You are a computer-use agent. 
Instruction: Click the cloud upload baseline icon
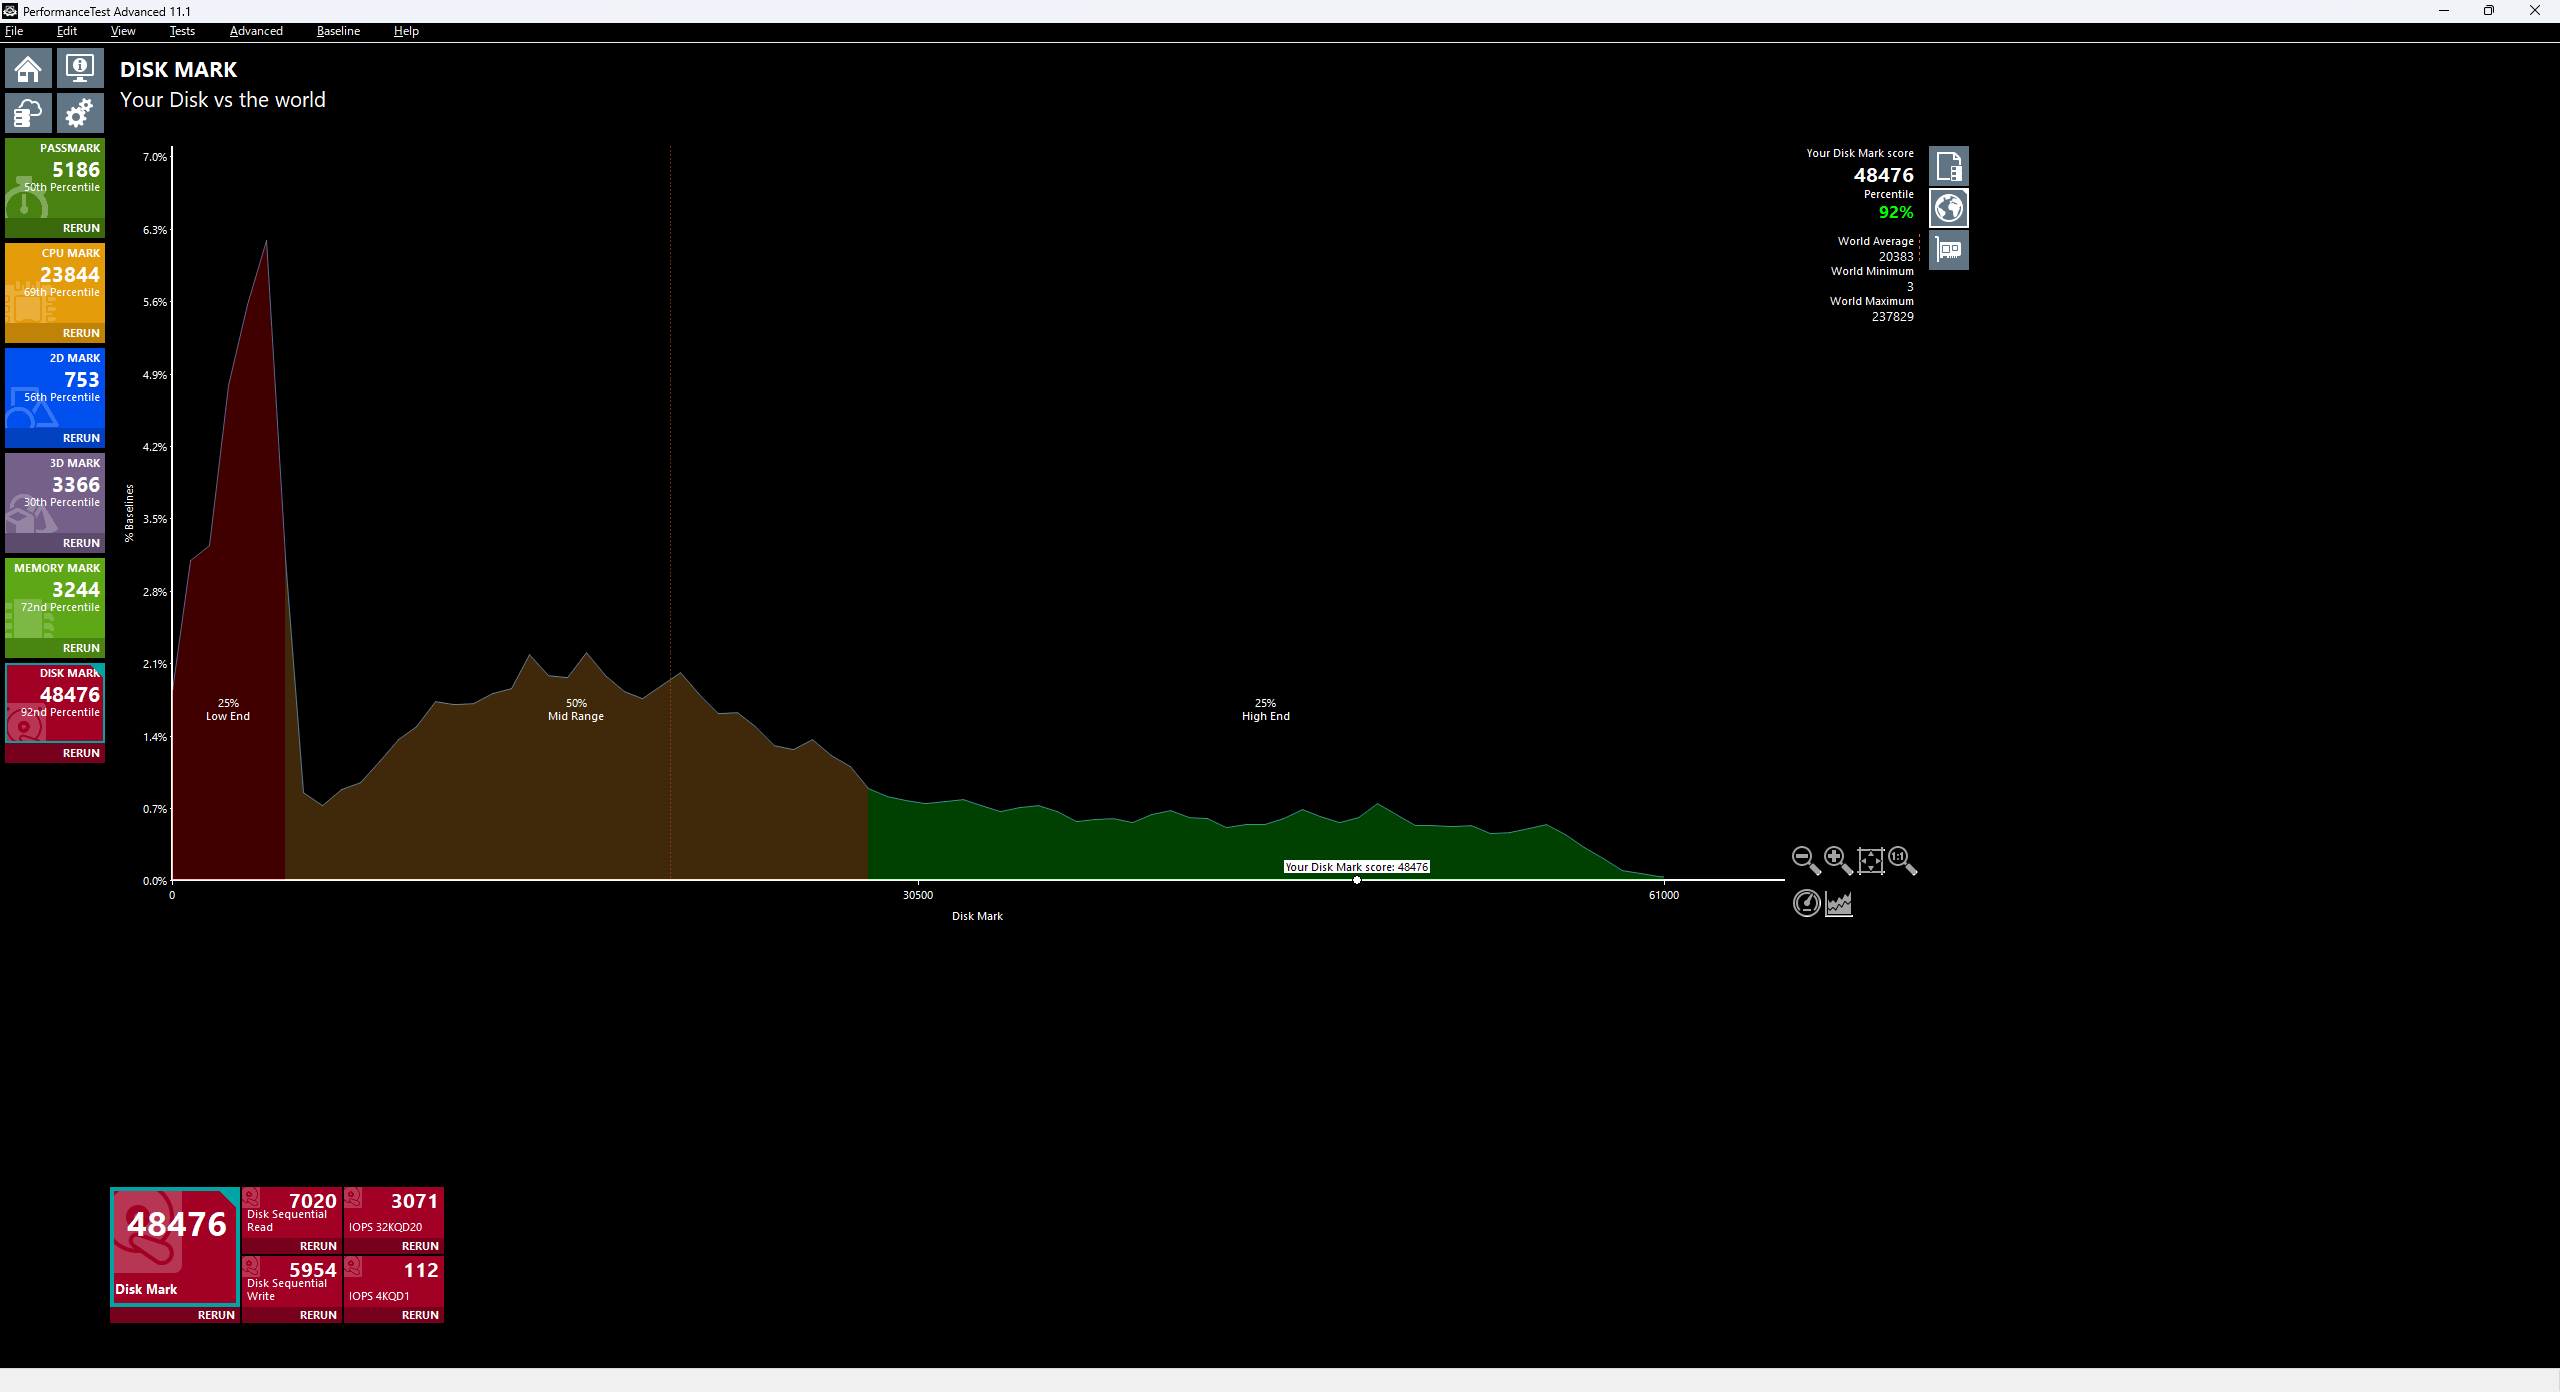click(28, 113)
